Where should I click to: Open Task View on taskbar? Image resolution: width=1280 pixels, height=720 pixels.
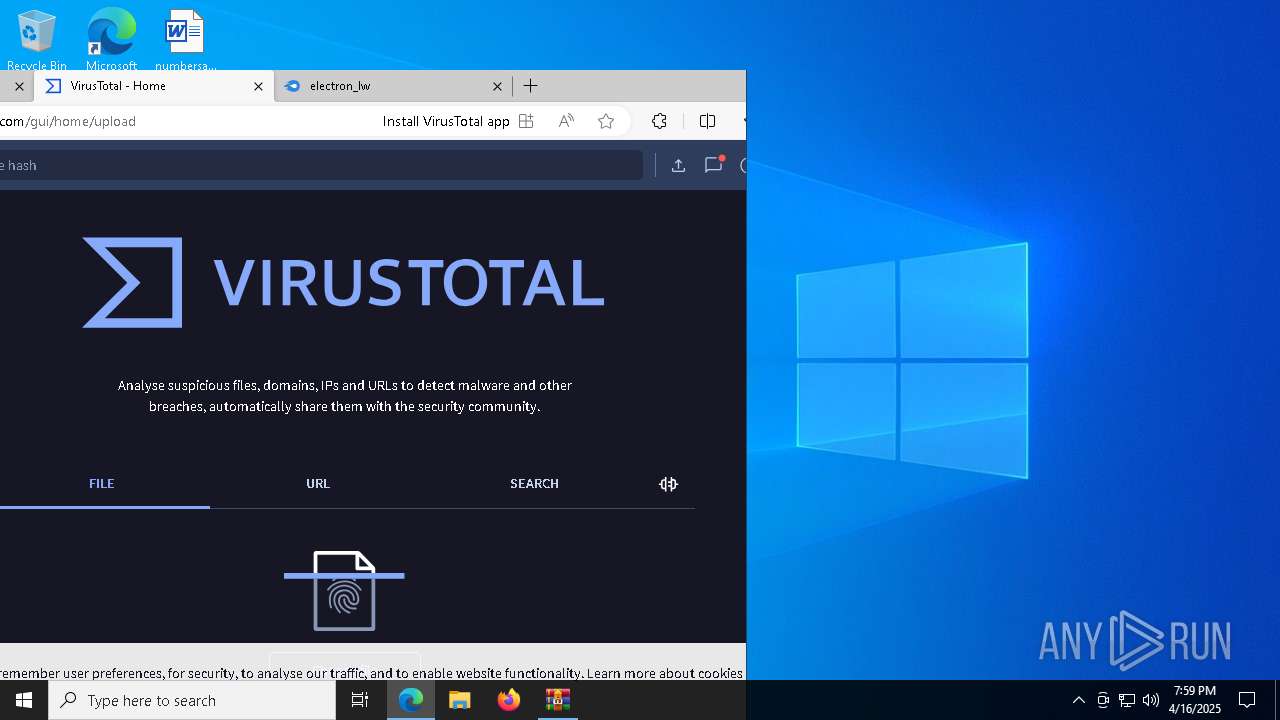(x=360, y=700)
